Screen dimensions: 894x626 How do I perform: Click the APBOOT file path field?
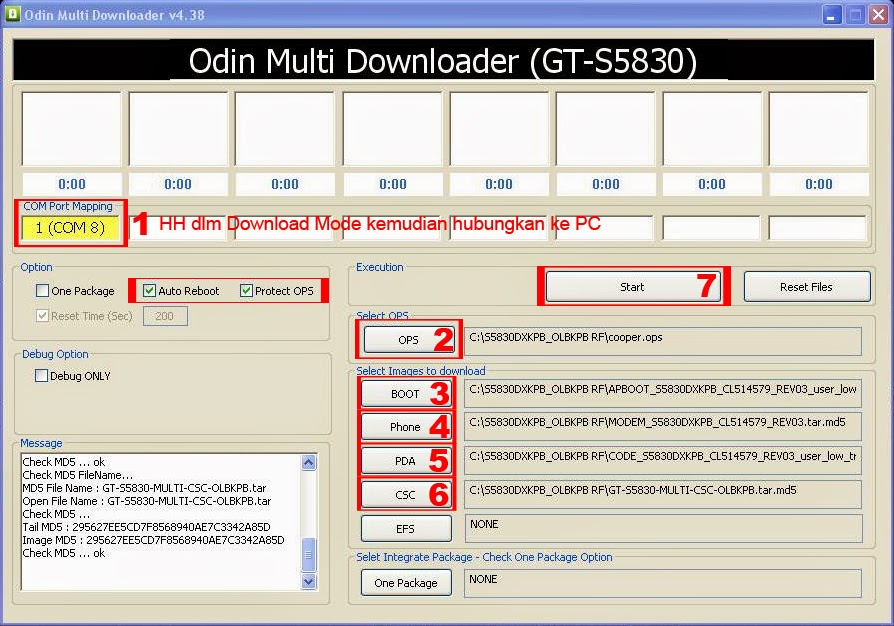click(x=663, y=393)
